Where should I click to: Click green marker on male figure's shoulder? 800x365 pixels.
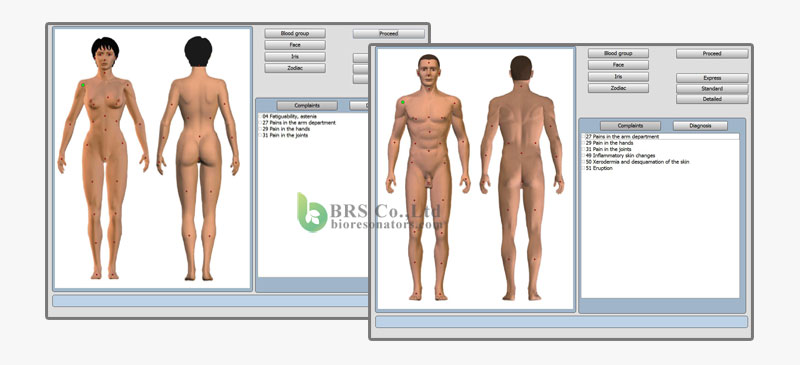[x=403, y=102]
